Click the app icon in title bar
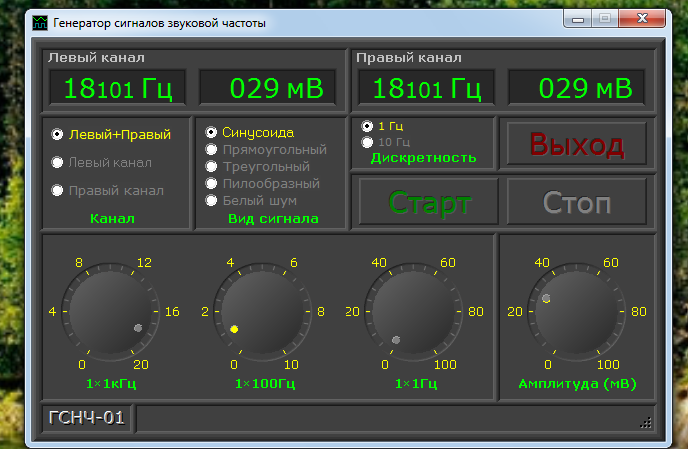 point(39,21)
